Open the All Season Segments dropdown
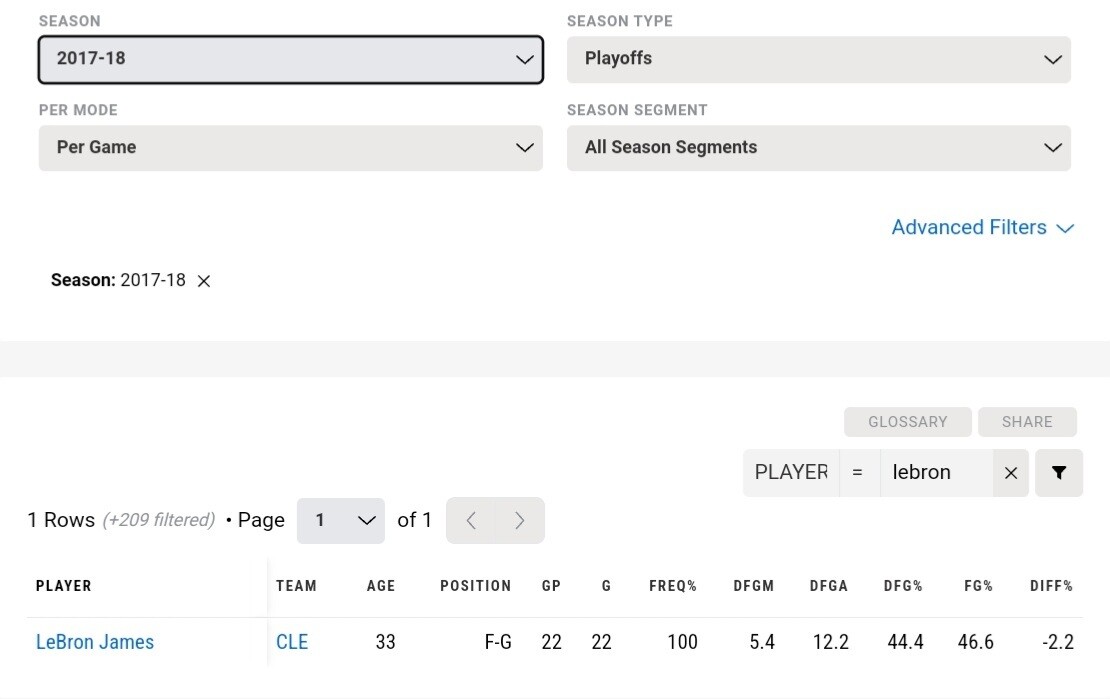Image resolution: width=1110 pixels, height=699 pixels. (818, 148)
